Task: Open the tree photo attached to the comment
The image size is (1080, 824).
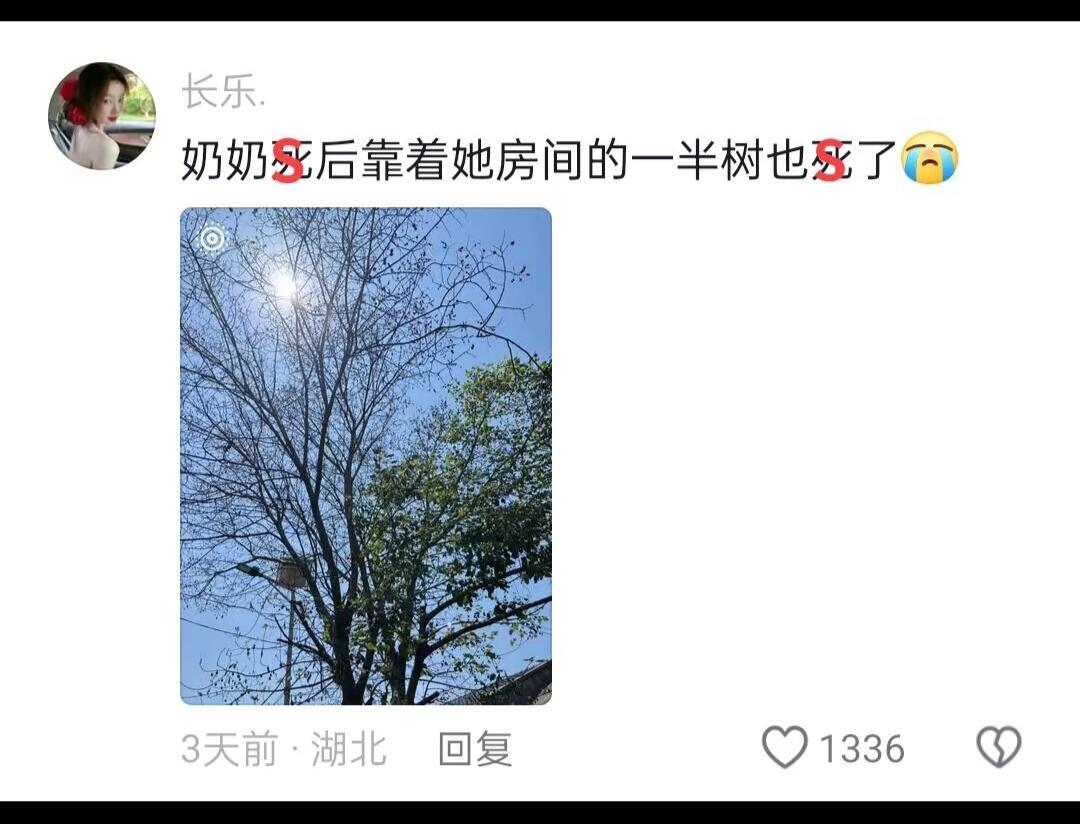Action: pos(366,455)
